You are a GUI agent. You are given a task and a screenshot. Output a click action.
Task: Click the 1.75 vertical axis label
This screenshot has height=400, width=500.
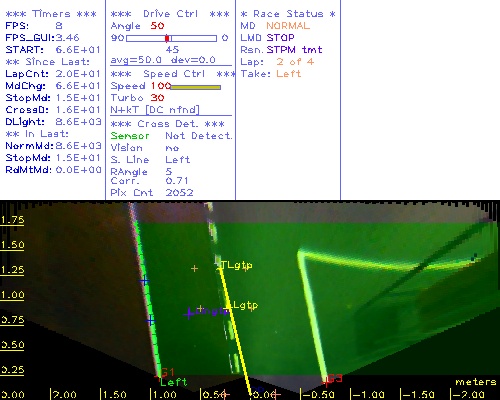click(x=12, y=220)
